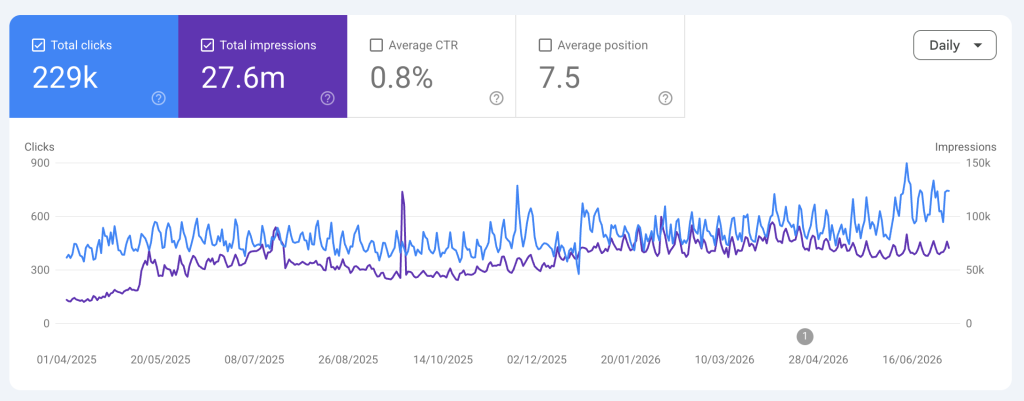The image size is (1024, 401).
Task: Click the Clicks axis title
Action: point(40,147)
